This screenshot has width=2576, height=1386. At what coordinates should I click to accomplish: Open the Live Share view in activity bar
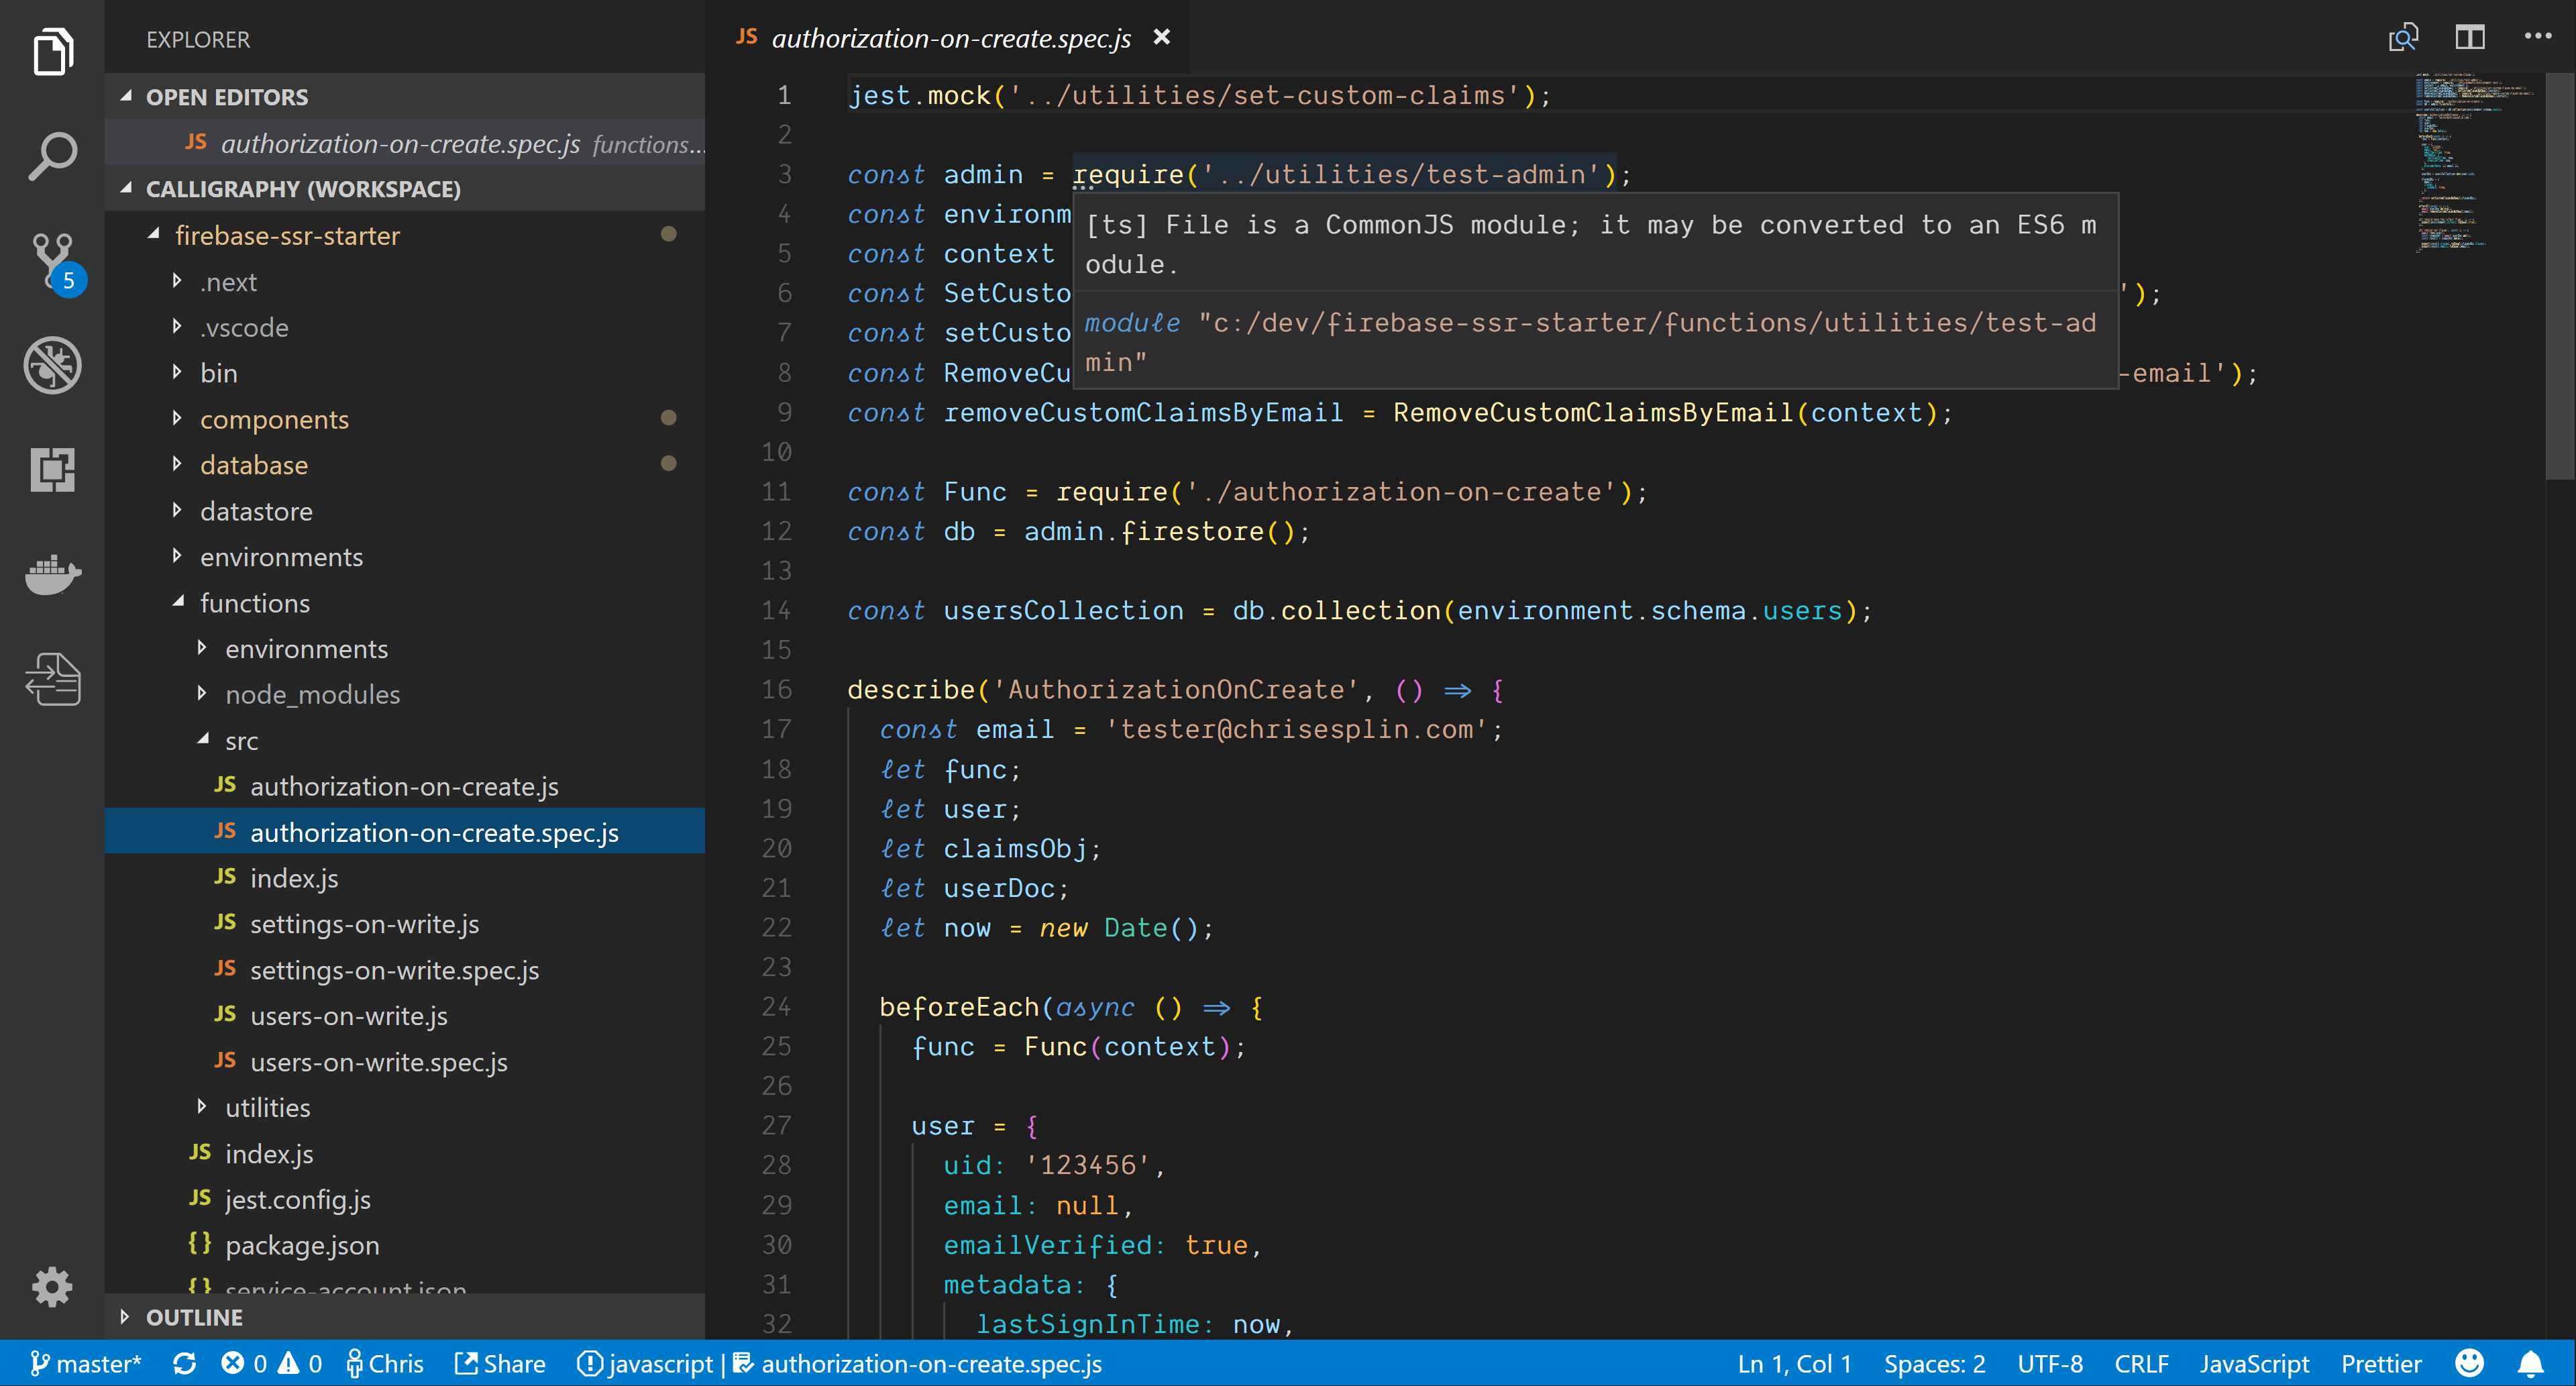tap(52, 679)
